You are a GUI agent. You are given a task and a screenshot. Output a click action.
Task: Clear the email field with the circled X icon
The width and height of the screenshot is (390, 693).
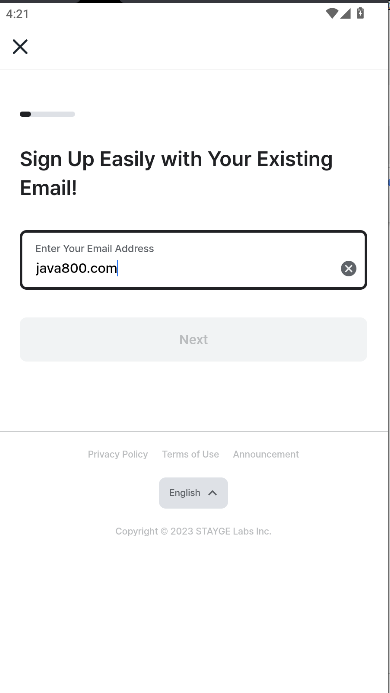[348, 268]
